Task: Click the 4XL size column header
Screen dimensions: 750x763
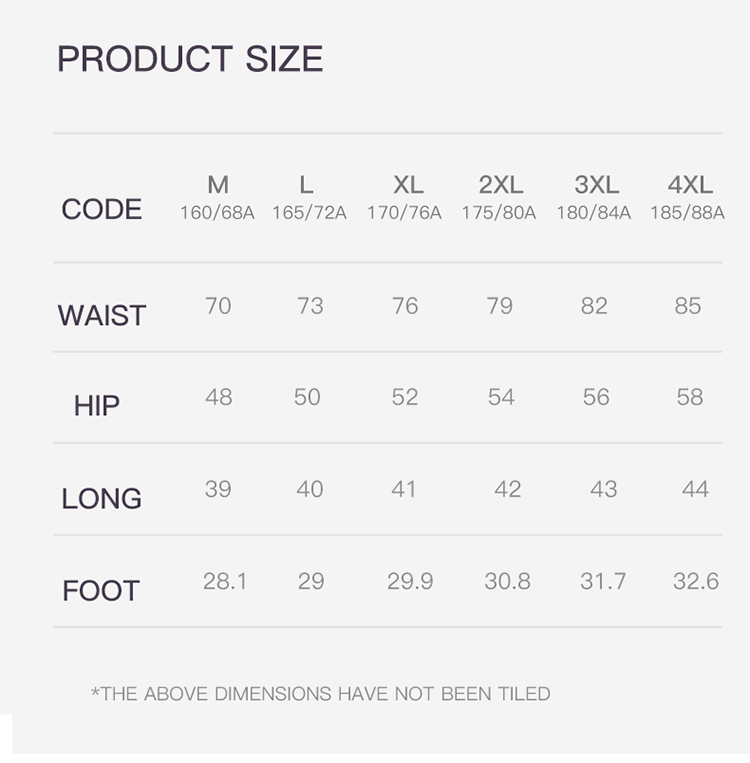Action: point(690,185)
